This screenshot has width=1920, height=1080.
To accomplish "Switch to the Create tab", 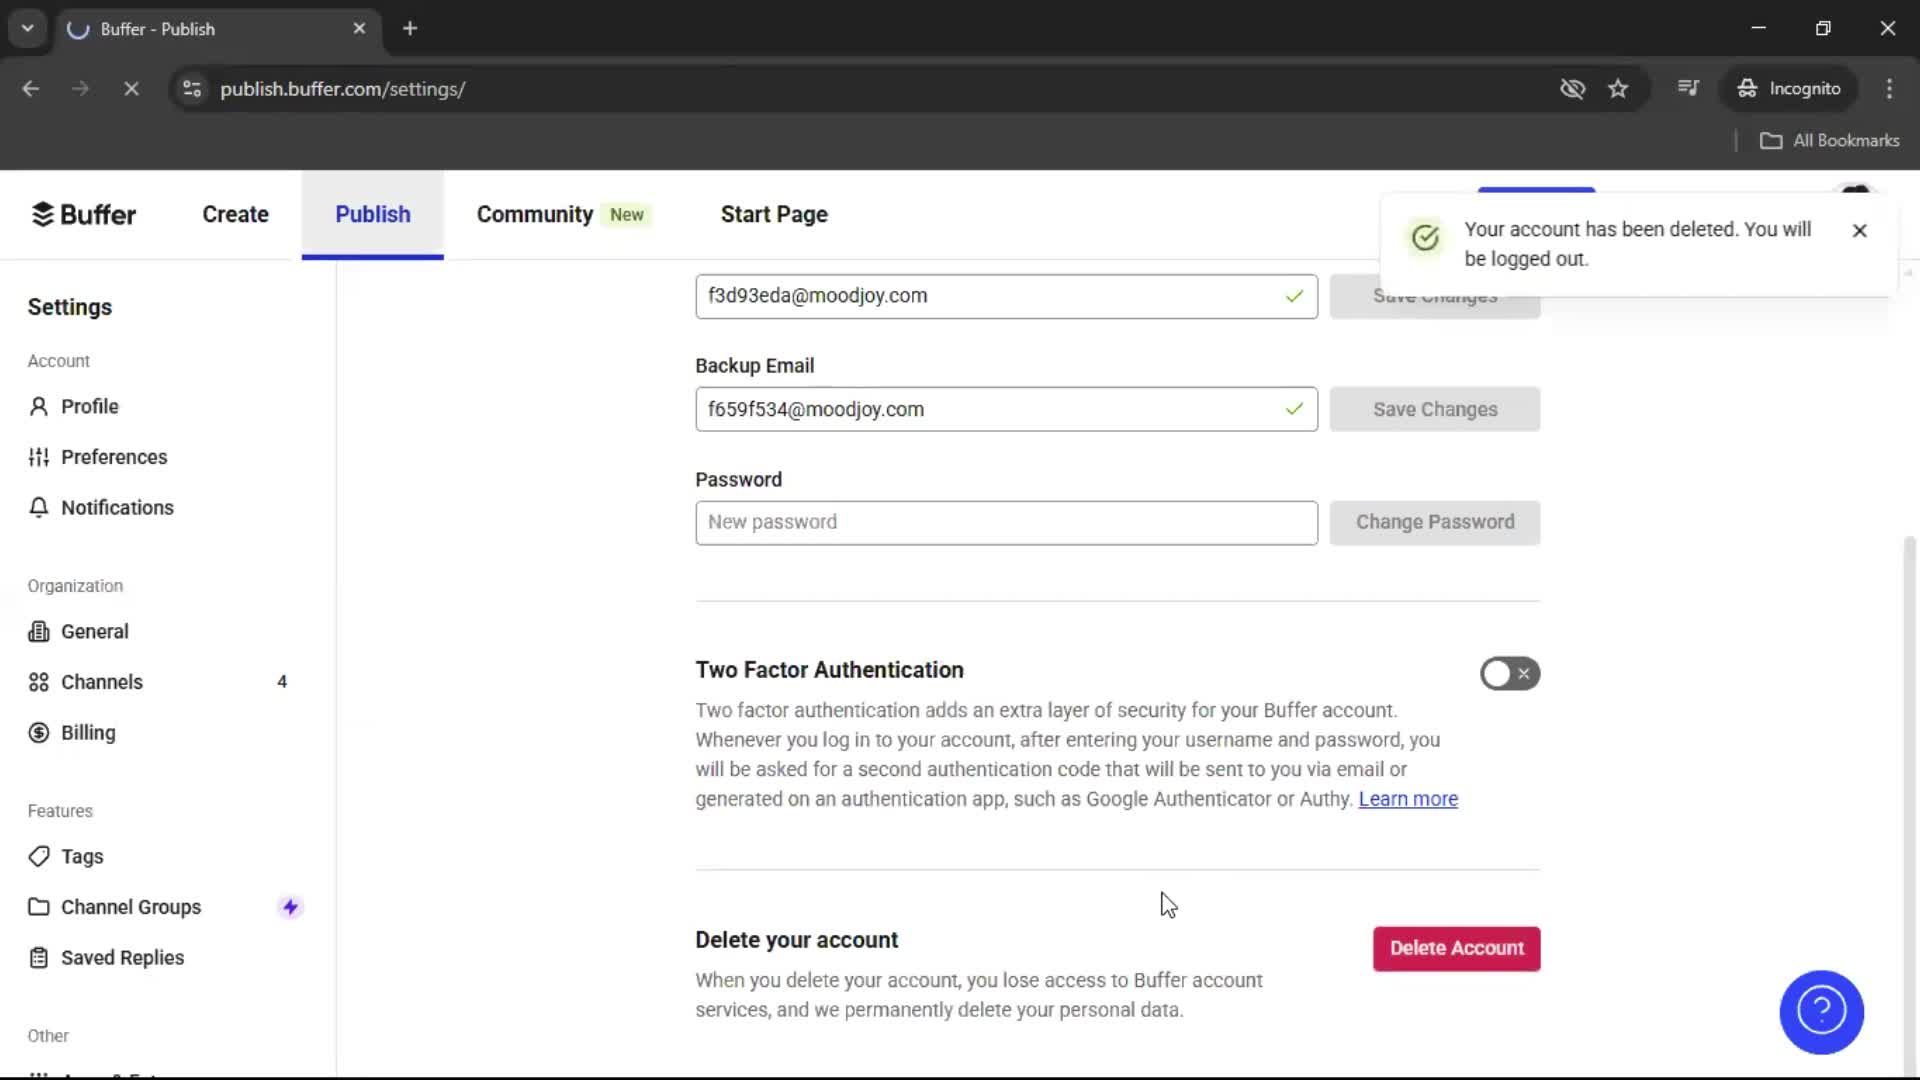I will [x=235, y=215].
